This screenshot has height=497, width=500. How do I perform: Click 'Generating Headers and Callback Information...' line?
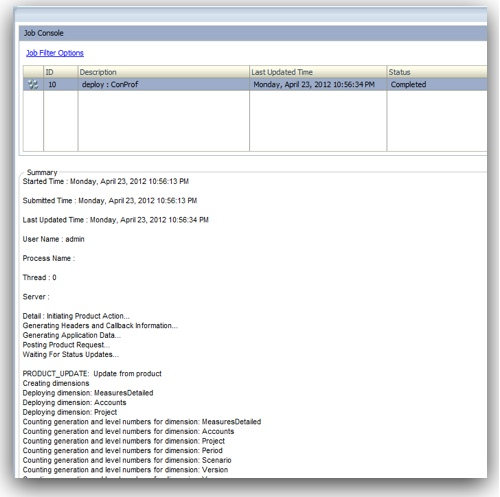click(x=100, y=326)
